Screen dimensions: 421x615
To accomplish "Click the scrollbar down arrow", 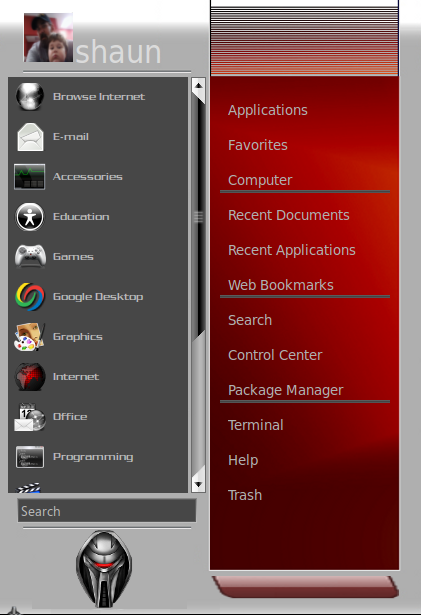I will point(199,484).
